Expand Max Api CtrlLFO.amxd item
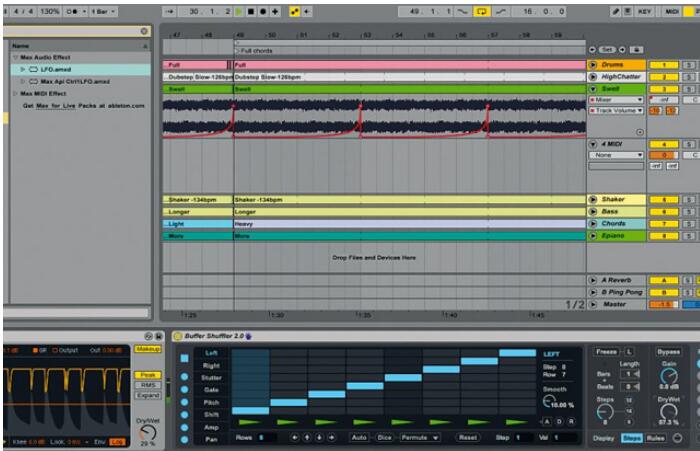Screen dimensions: 700x451 (22, 82)
